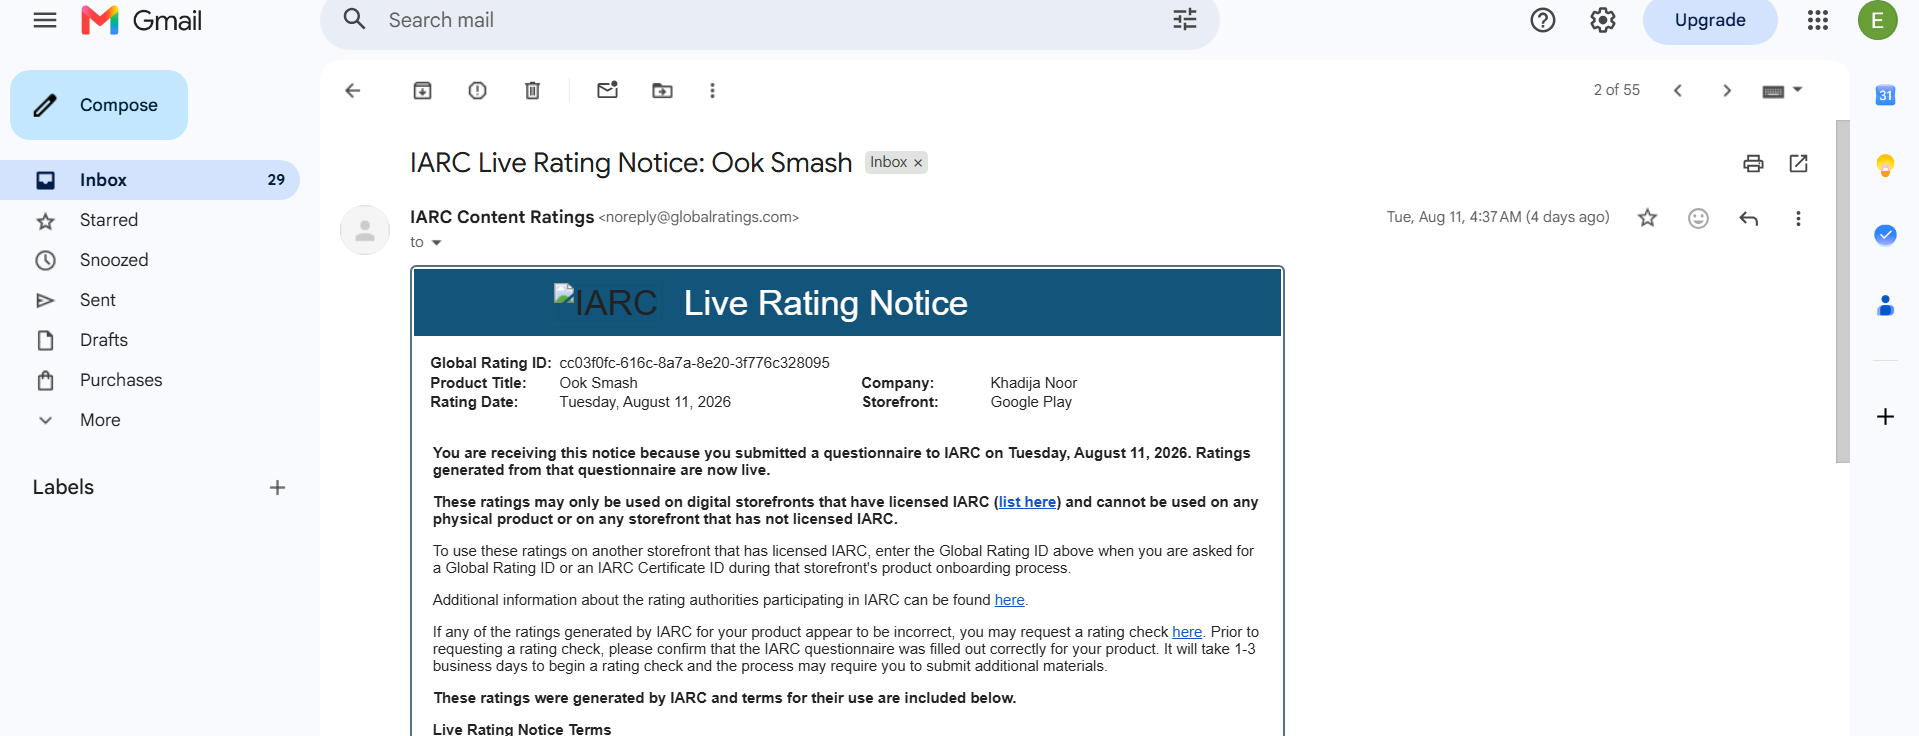Archive this email
The width and height of the screenshot is (1919, 736).
(x=423, y=91)
